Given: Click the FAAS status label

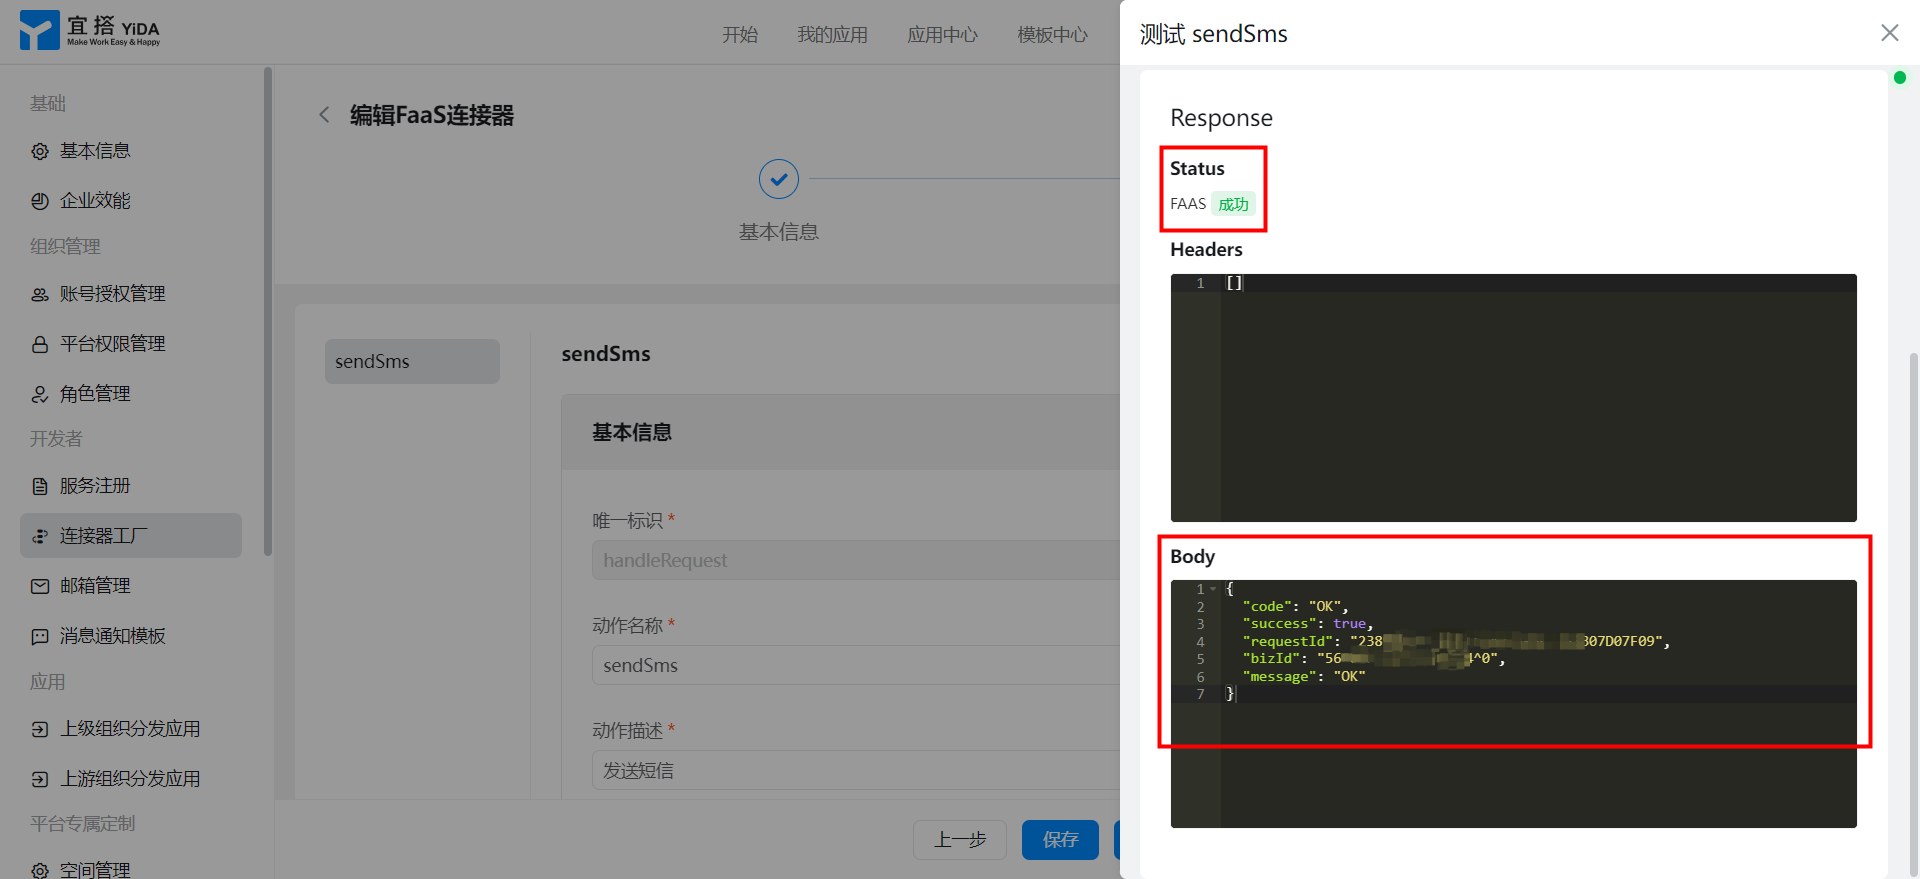Looking at the screenshot, I should pyautogui.click(x=1188, y=204).
